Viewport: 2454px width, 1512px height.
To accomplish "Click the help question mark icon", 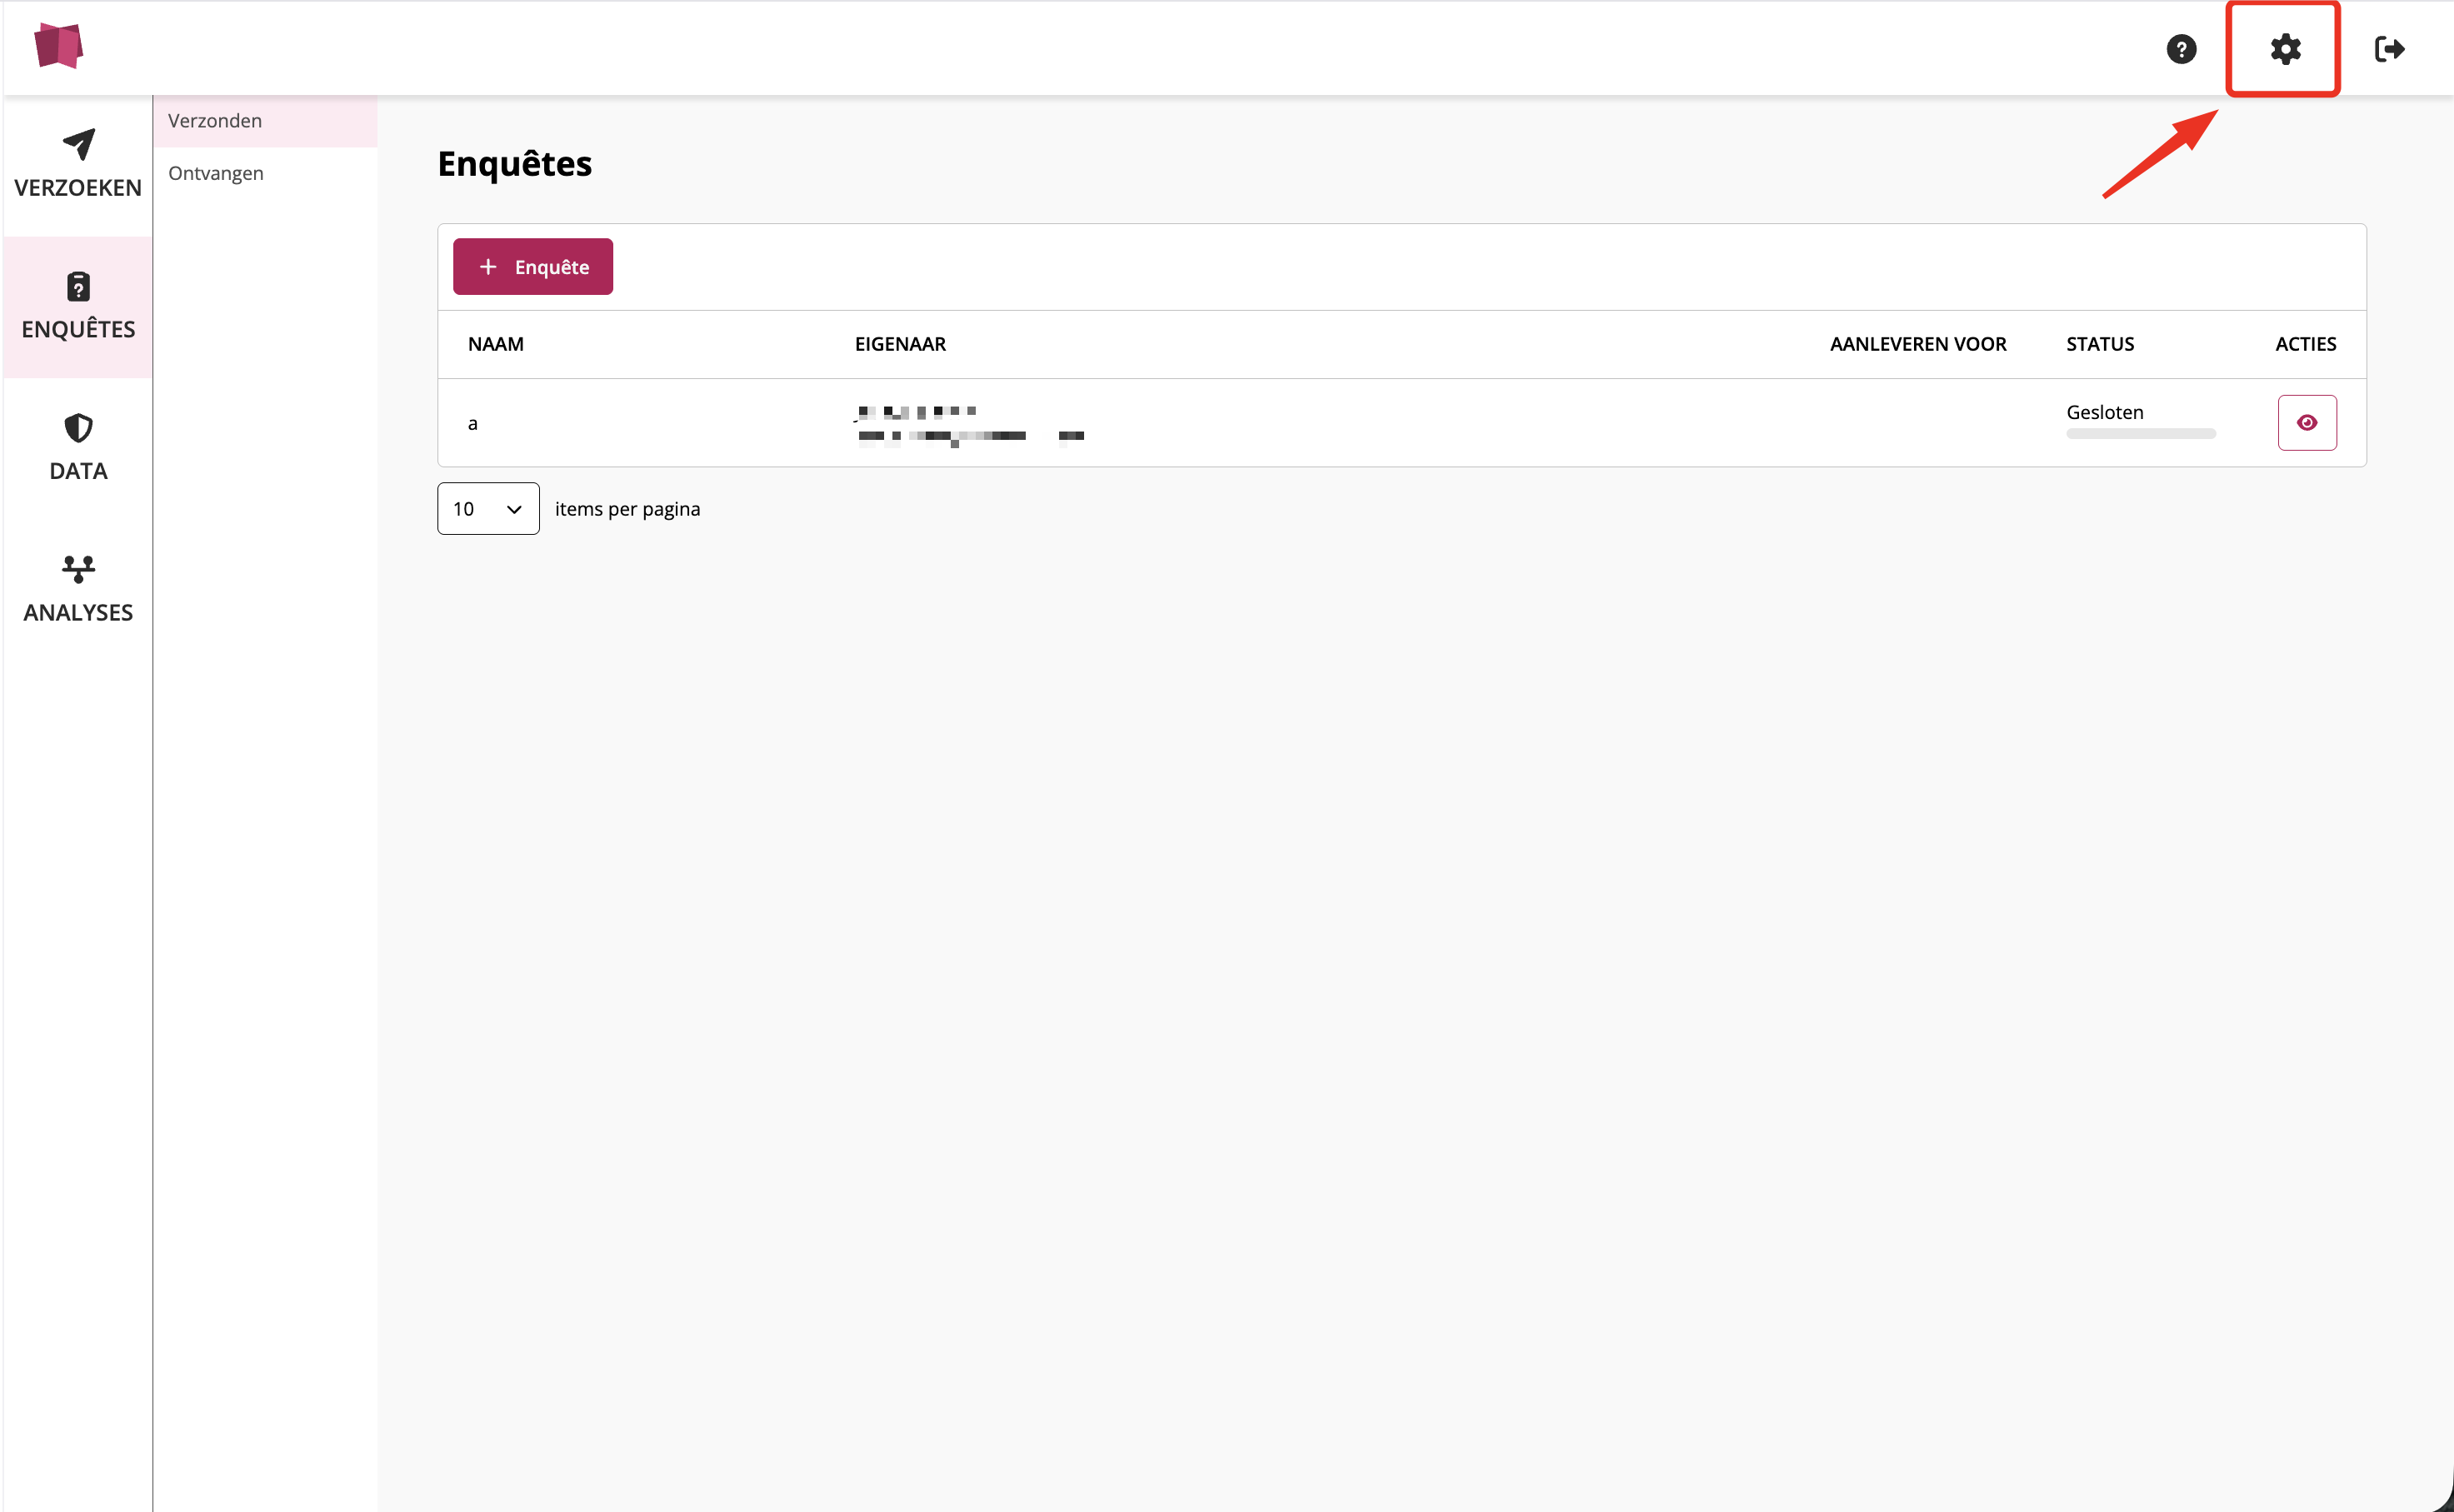I will (x=2181, y=49).
